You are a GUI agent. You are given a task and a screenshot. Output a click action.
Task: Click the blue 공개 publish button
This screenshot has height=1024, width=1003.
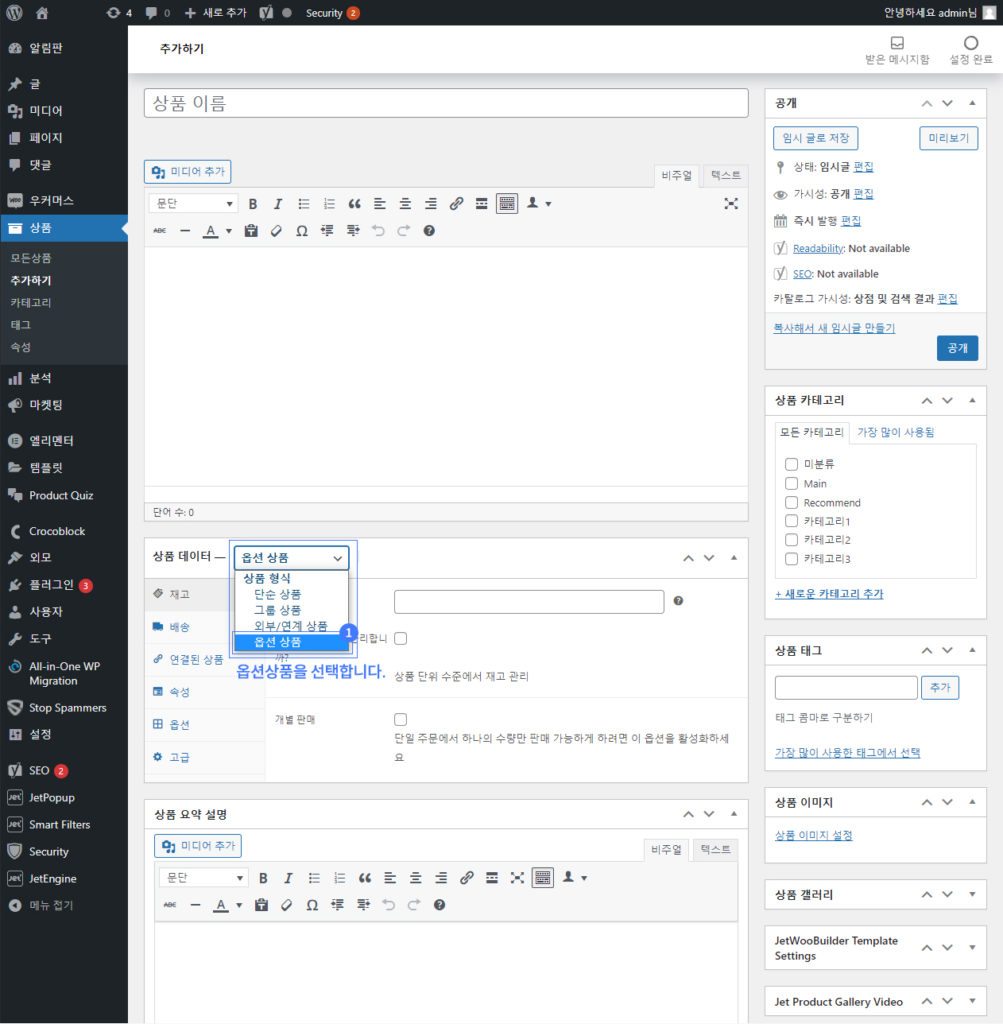(x=957, y=348)
